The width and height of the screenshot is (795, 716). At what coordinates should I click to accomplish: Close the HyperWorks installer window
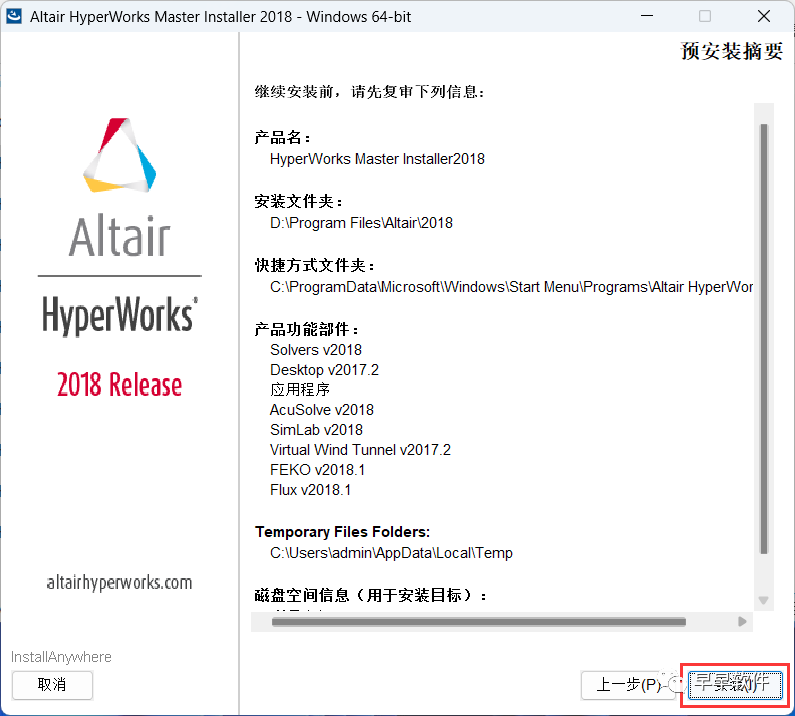[764, 16]
